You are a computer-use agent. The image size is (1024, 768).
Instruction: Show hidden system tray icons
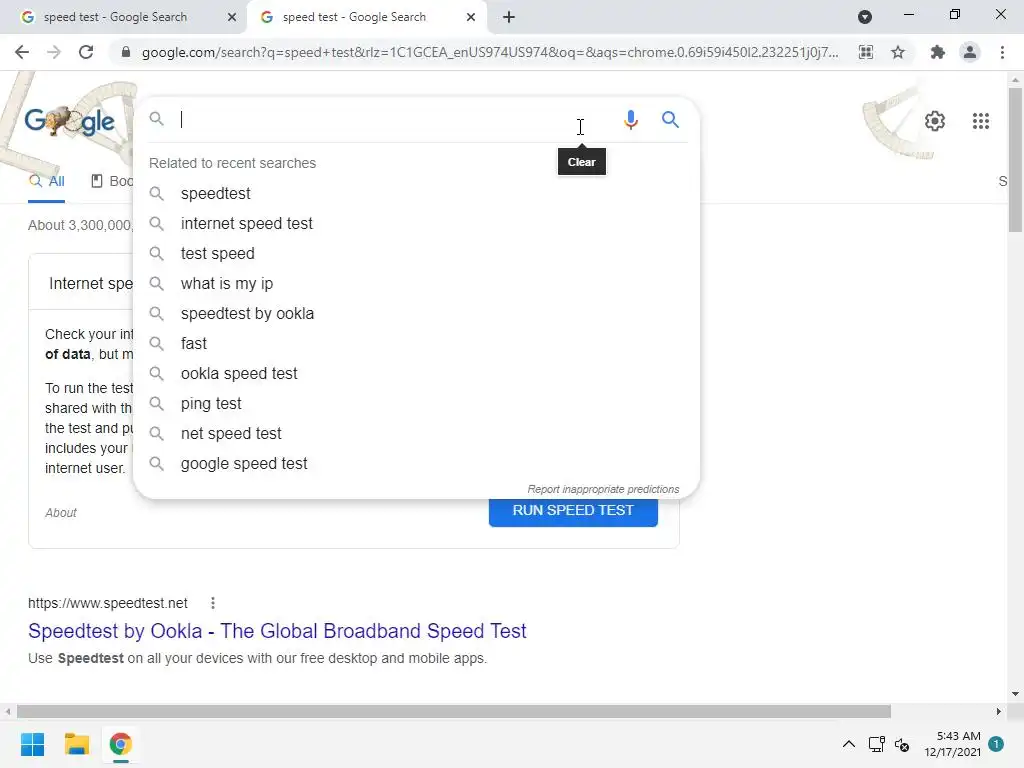coord(848,744)
